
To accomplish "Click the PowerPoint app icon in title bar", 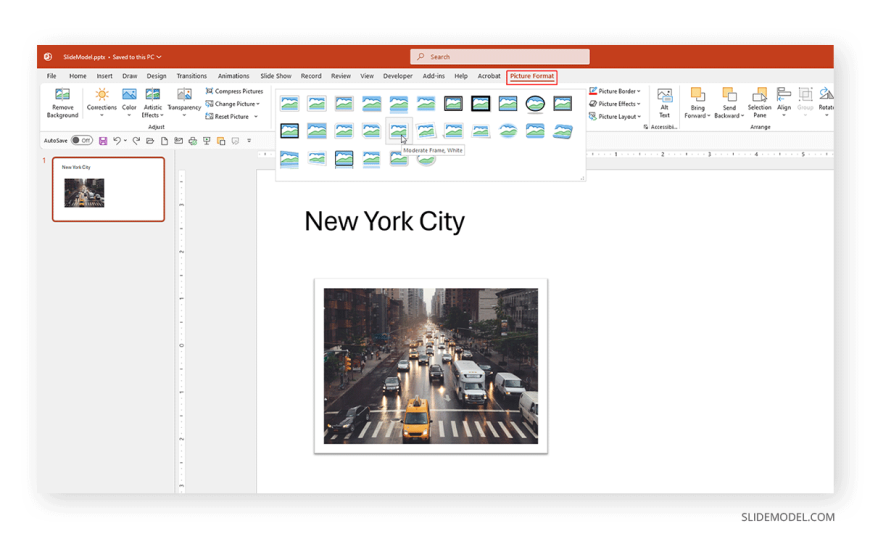I will (x=48, y=57).
